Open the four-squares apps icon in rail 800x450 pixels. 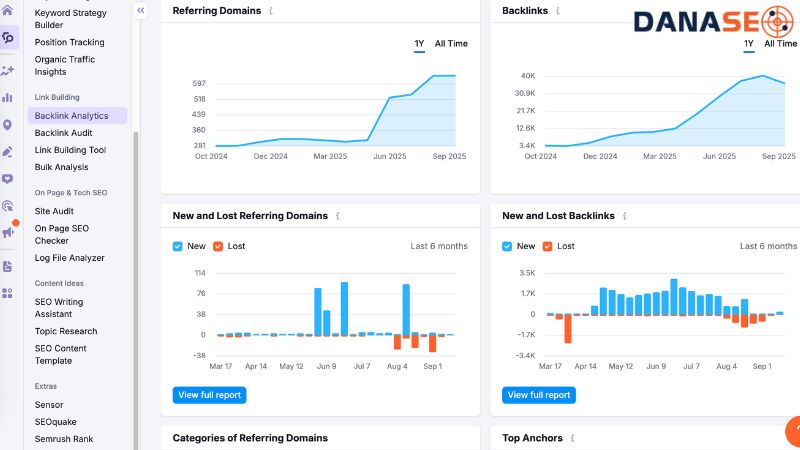point(8,293)
